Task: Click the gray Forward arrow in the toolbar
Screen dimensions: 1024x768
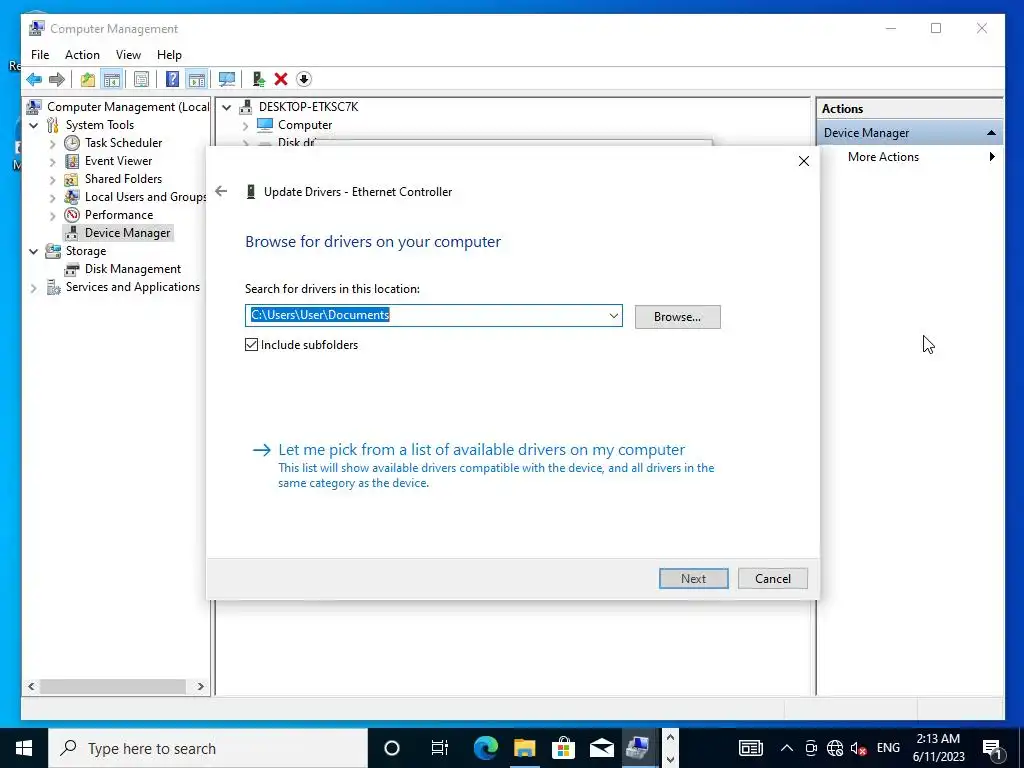Action: coord(57,80)
